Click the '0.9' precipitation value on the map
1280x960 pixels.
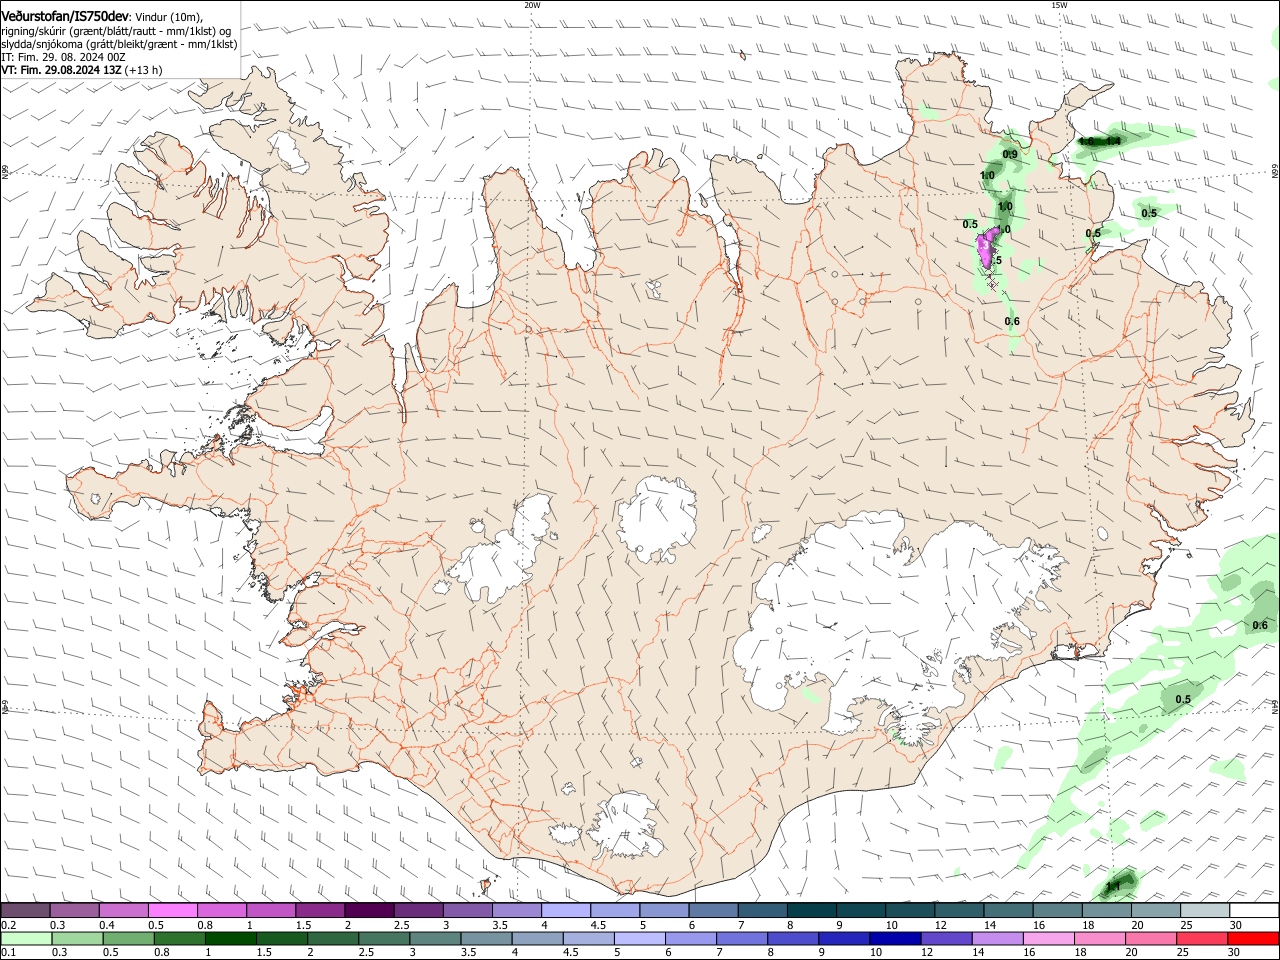[1010, 155]
